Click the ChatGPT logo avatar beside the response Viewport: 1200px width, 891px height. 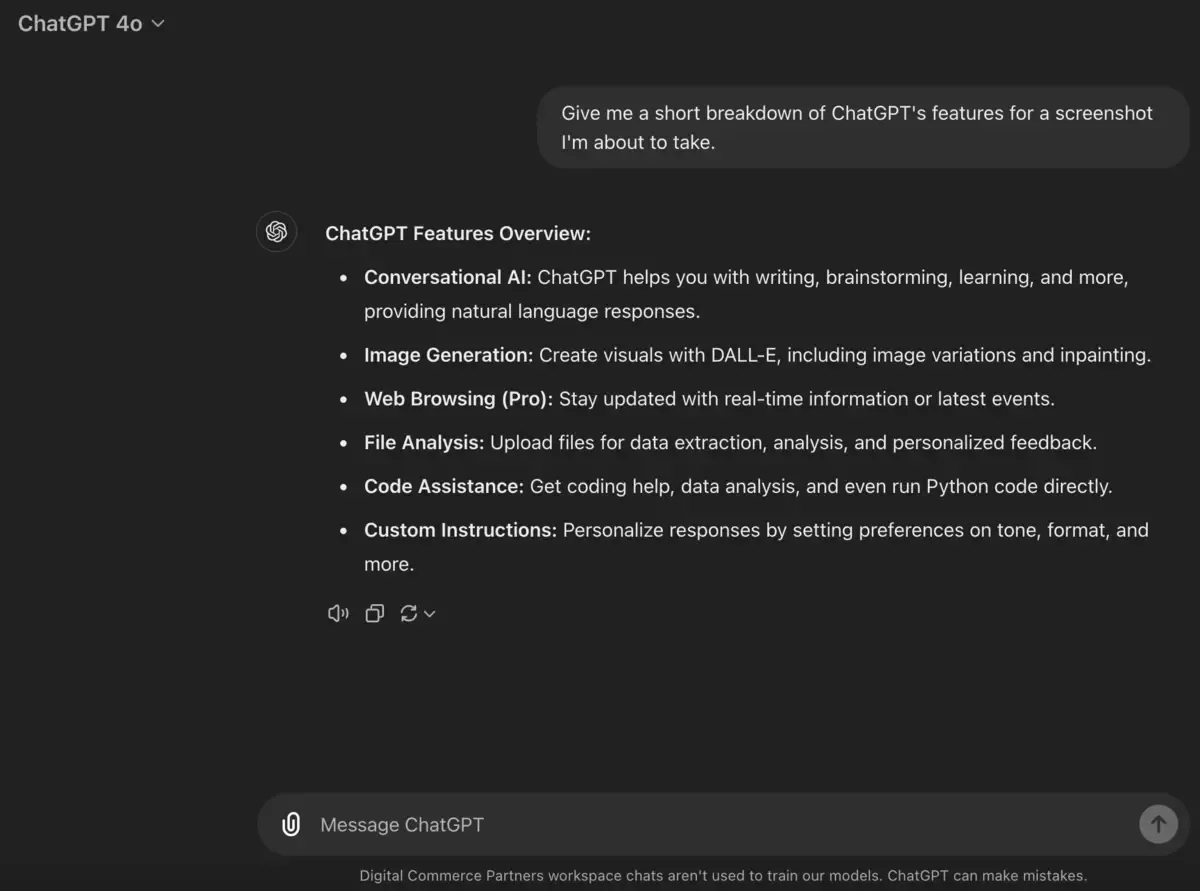276,232
